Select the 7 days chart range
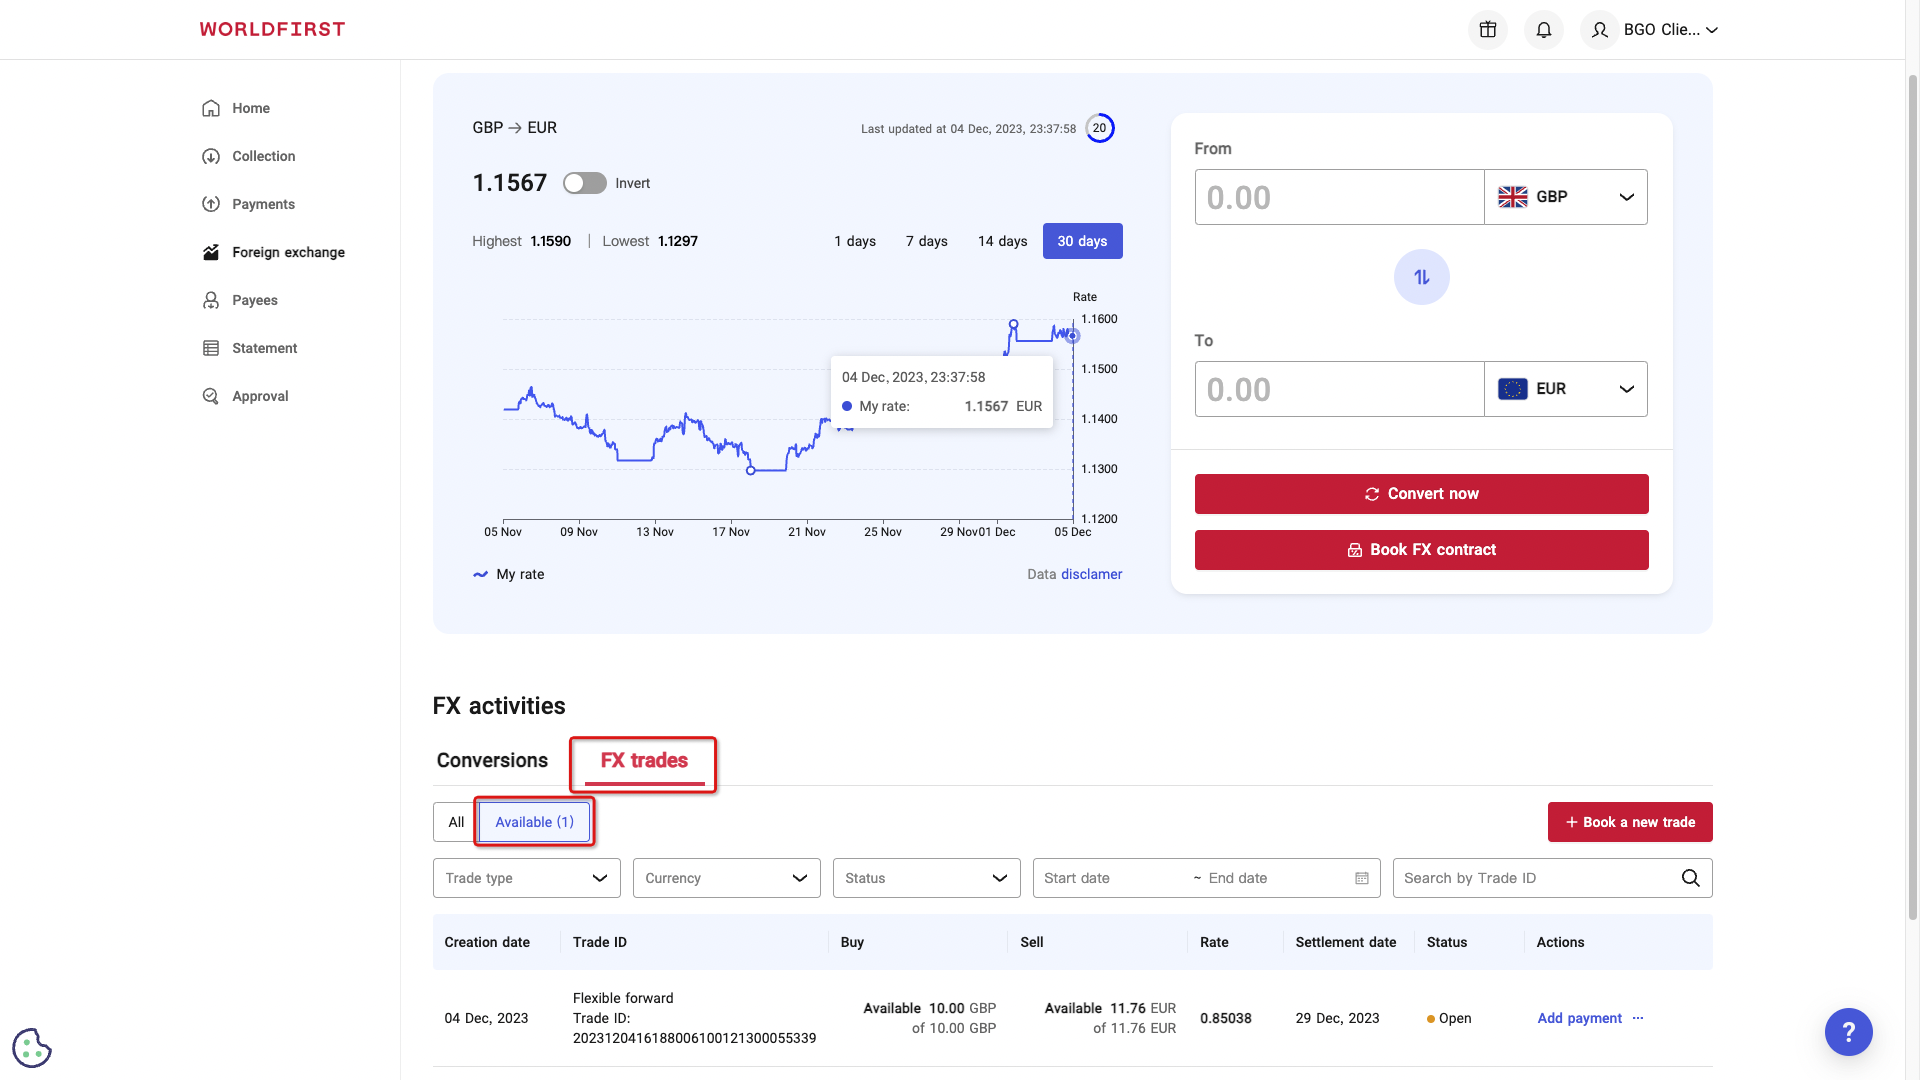Image resolution: width=1920 pixels, height=1080 pixels. (926, 241)
